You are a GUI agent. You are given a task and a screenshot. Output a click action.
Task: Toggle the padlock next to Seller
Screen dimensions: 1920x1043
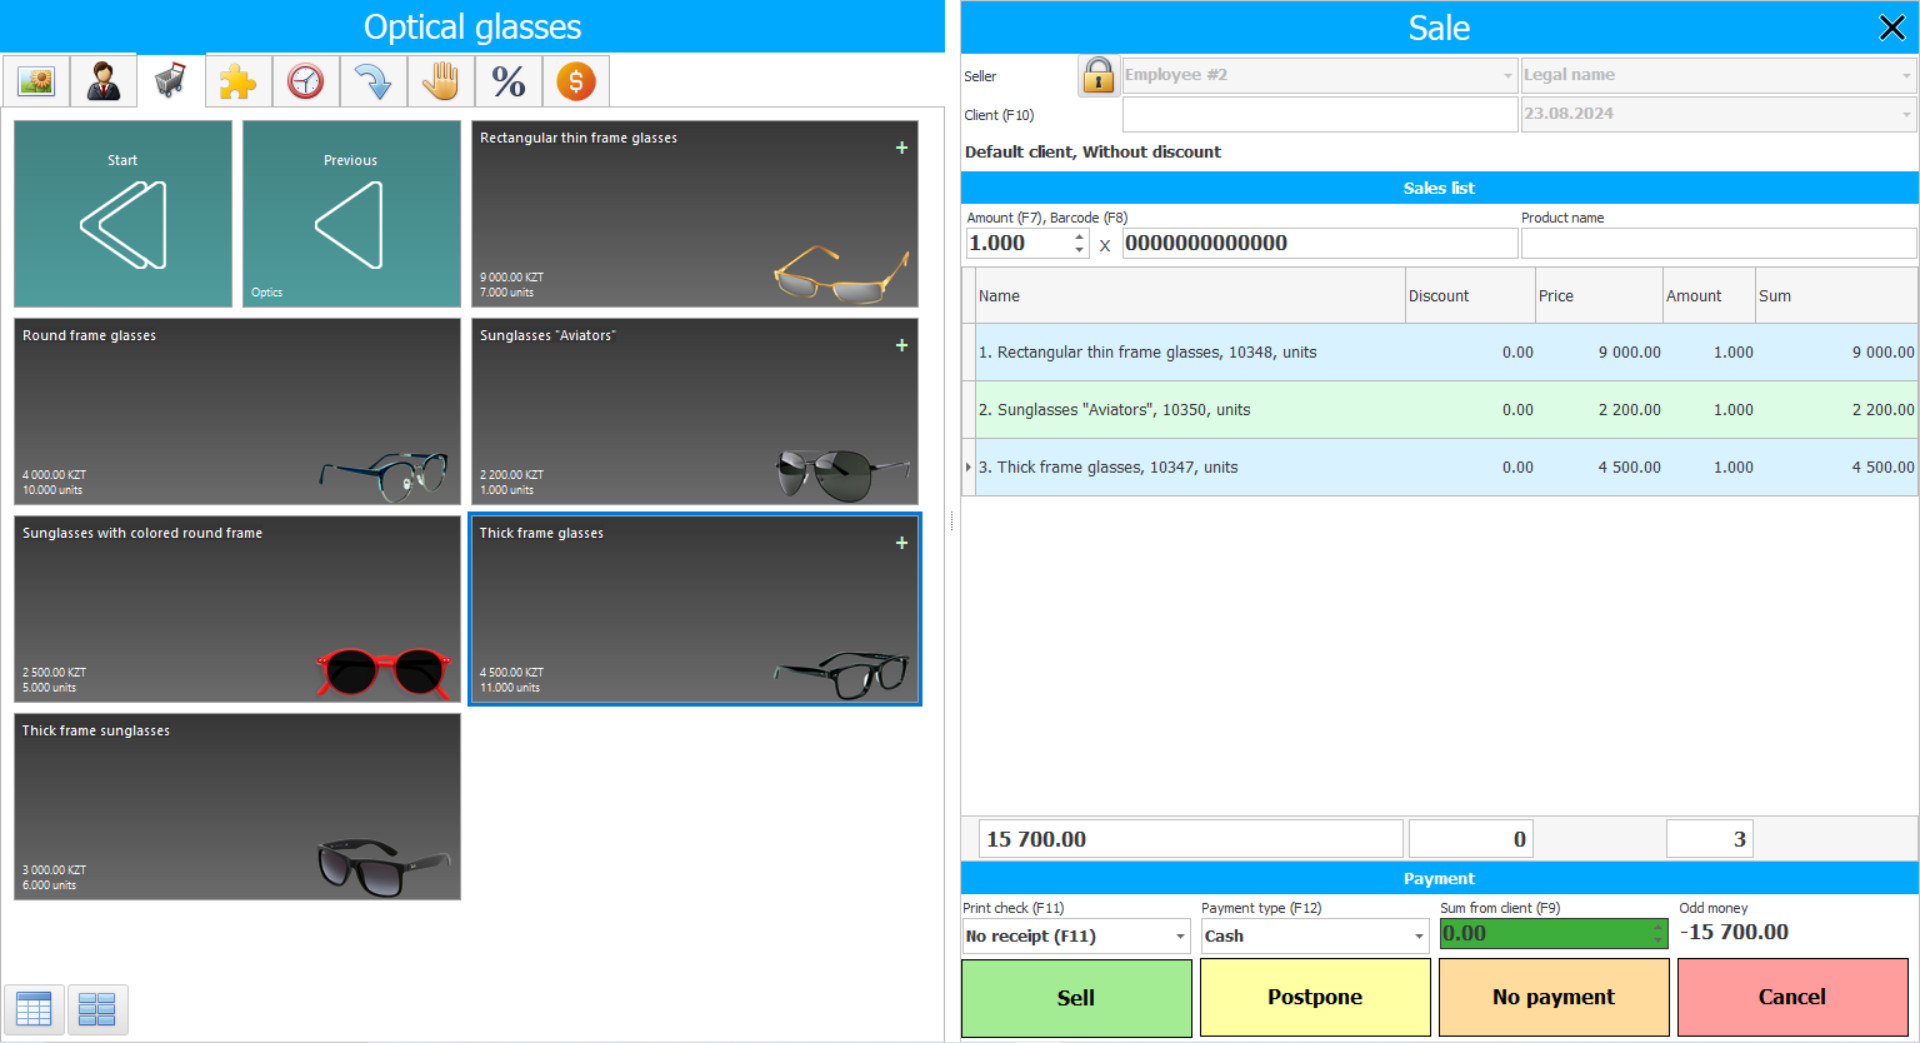1098,74
